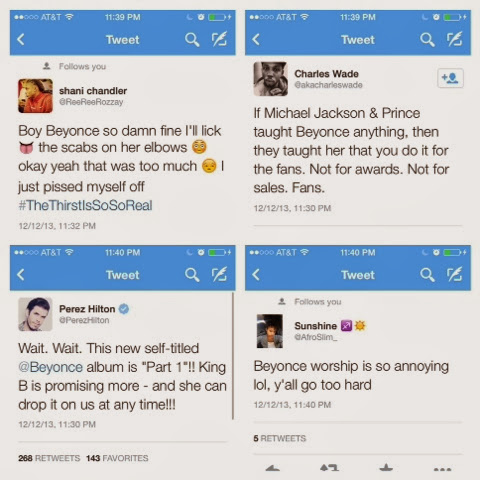
Task: Tap compose icon above Sunshine's tweet
Action: pyautogui.click(x=455, y=274)
